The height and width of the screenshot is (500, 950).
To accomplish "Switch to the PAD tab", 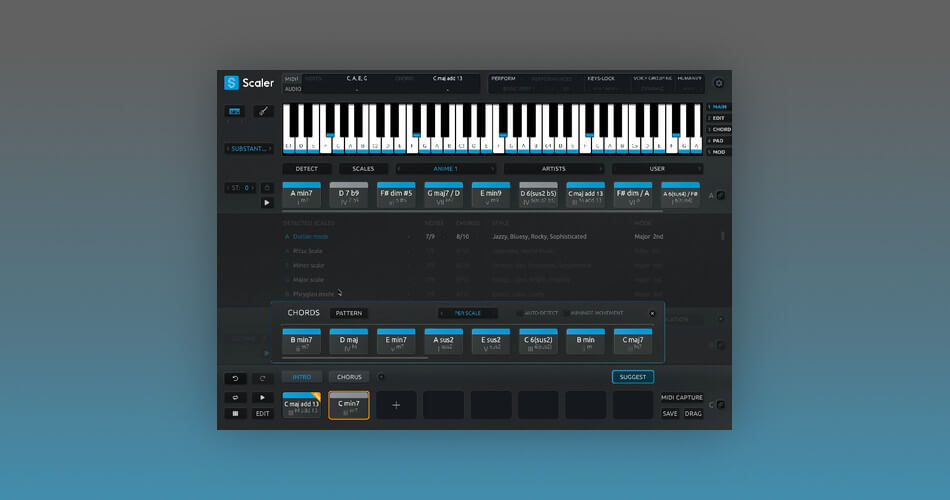I will tap(719, 141).
